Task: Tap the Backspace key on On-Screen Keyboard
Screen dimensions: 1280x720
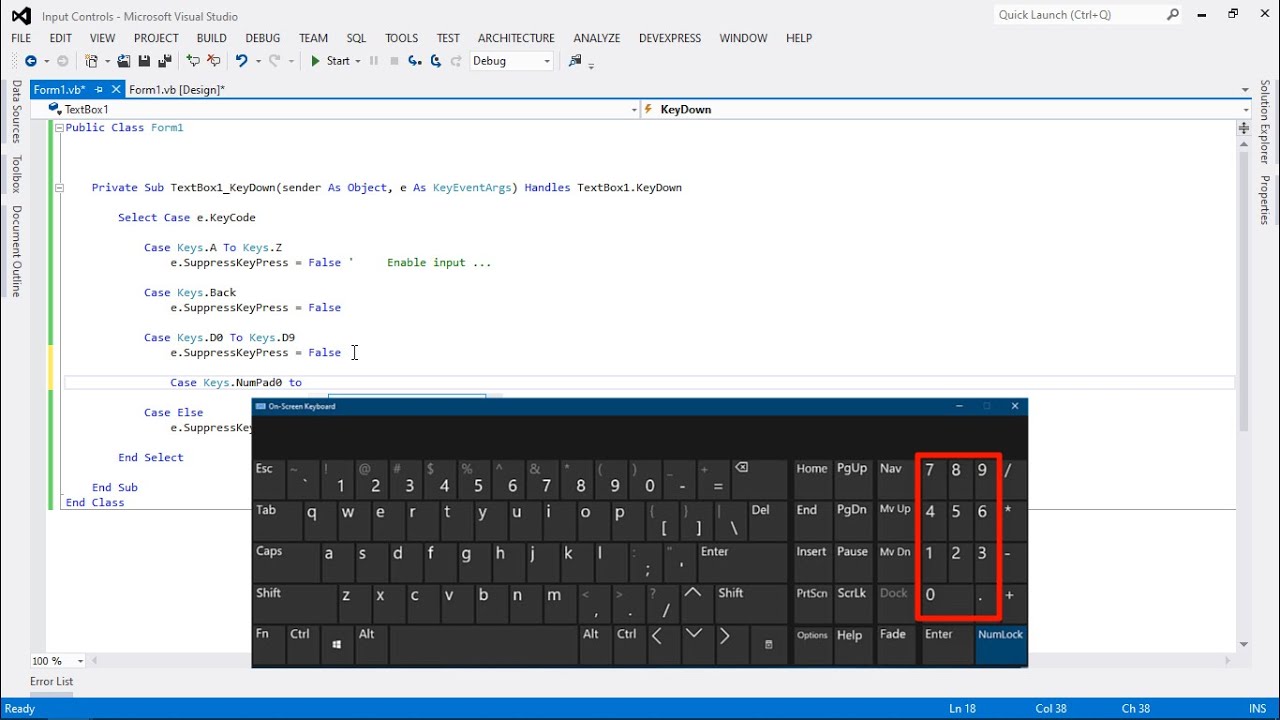Action: (760, 478)
